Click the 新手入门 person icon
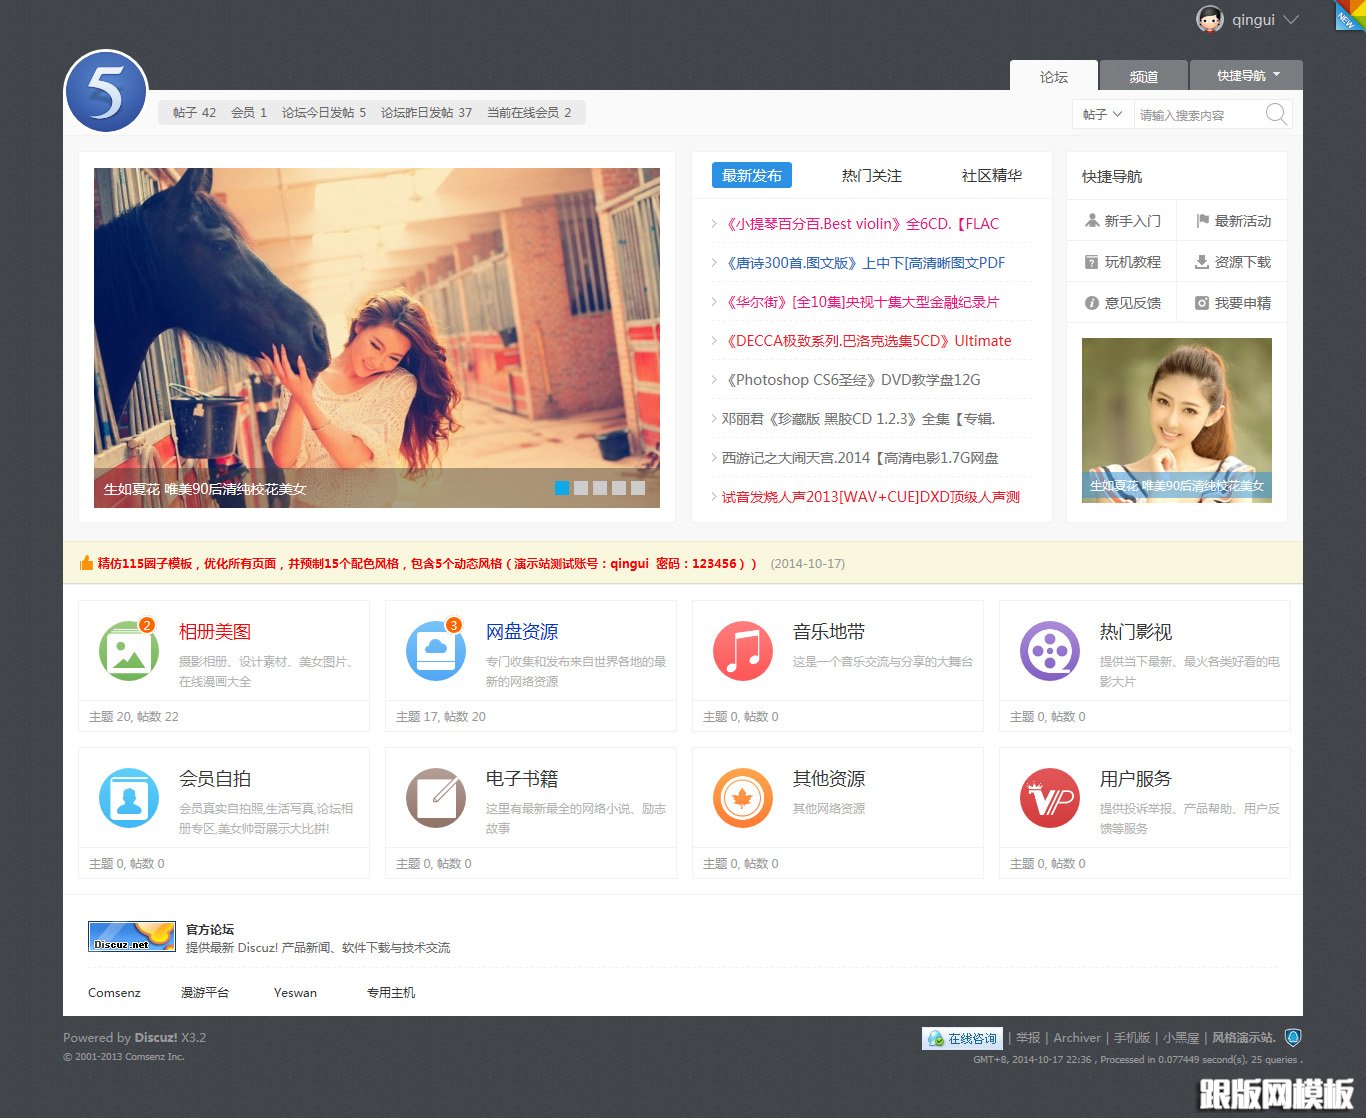 (1093, 220)
